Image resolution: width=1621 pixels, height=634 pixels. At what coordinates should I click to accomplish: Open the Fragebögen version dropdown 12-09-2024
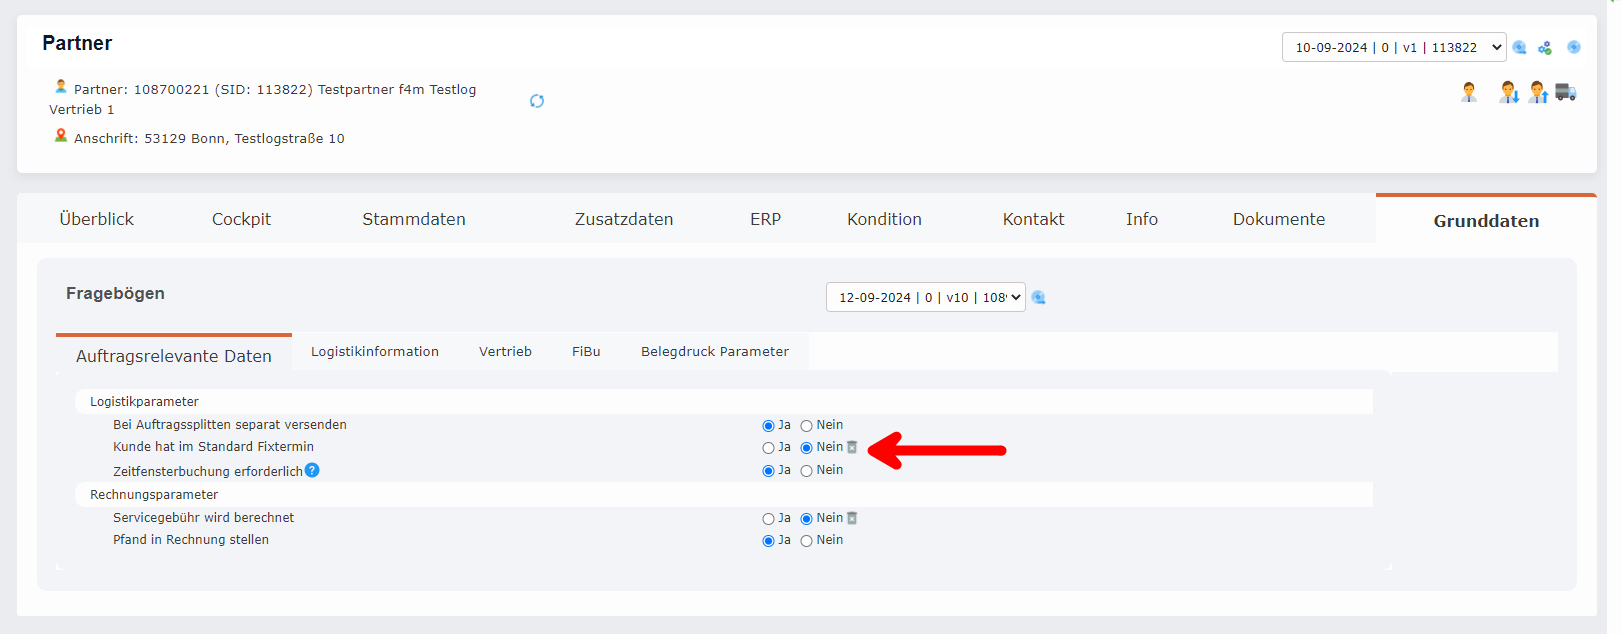point(925,297)
